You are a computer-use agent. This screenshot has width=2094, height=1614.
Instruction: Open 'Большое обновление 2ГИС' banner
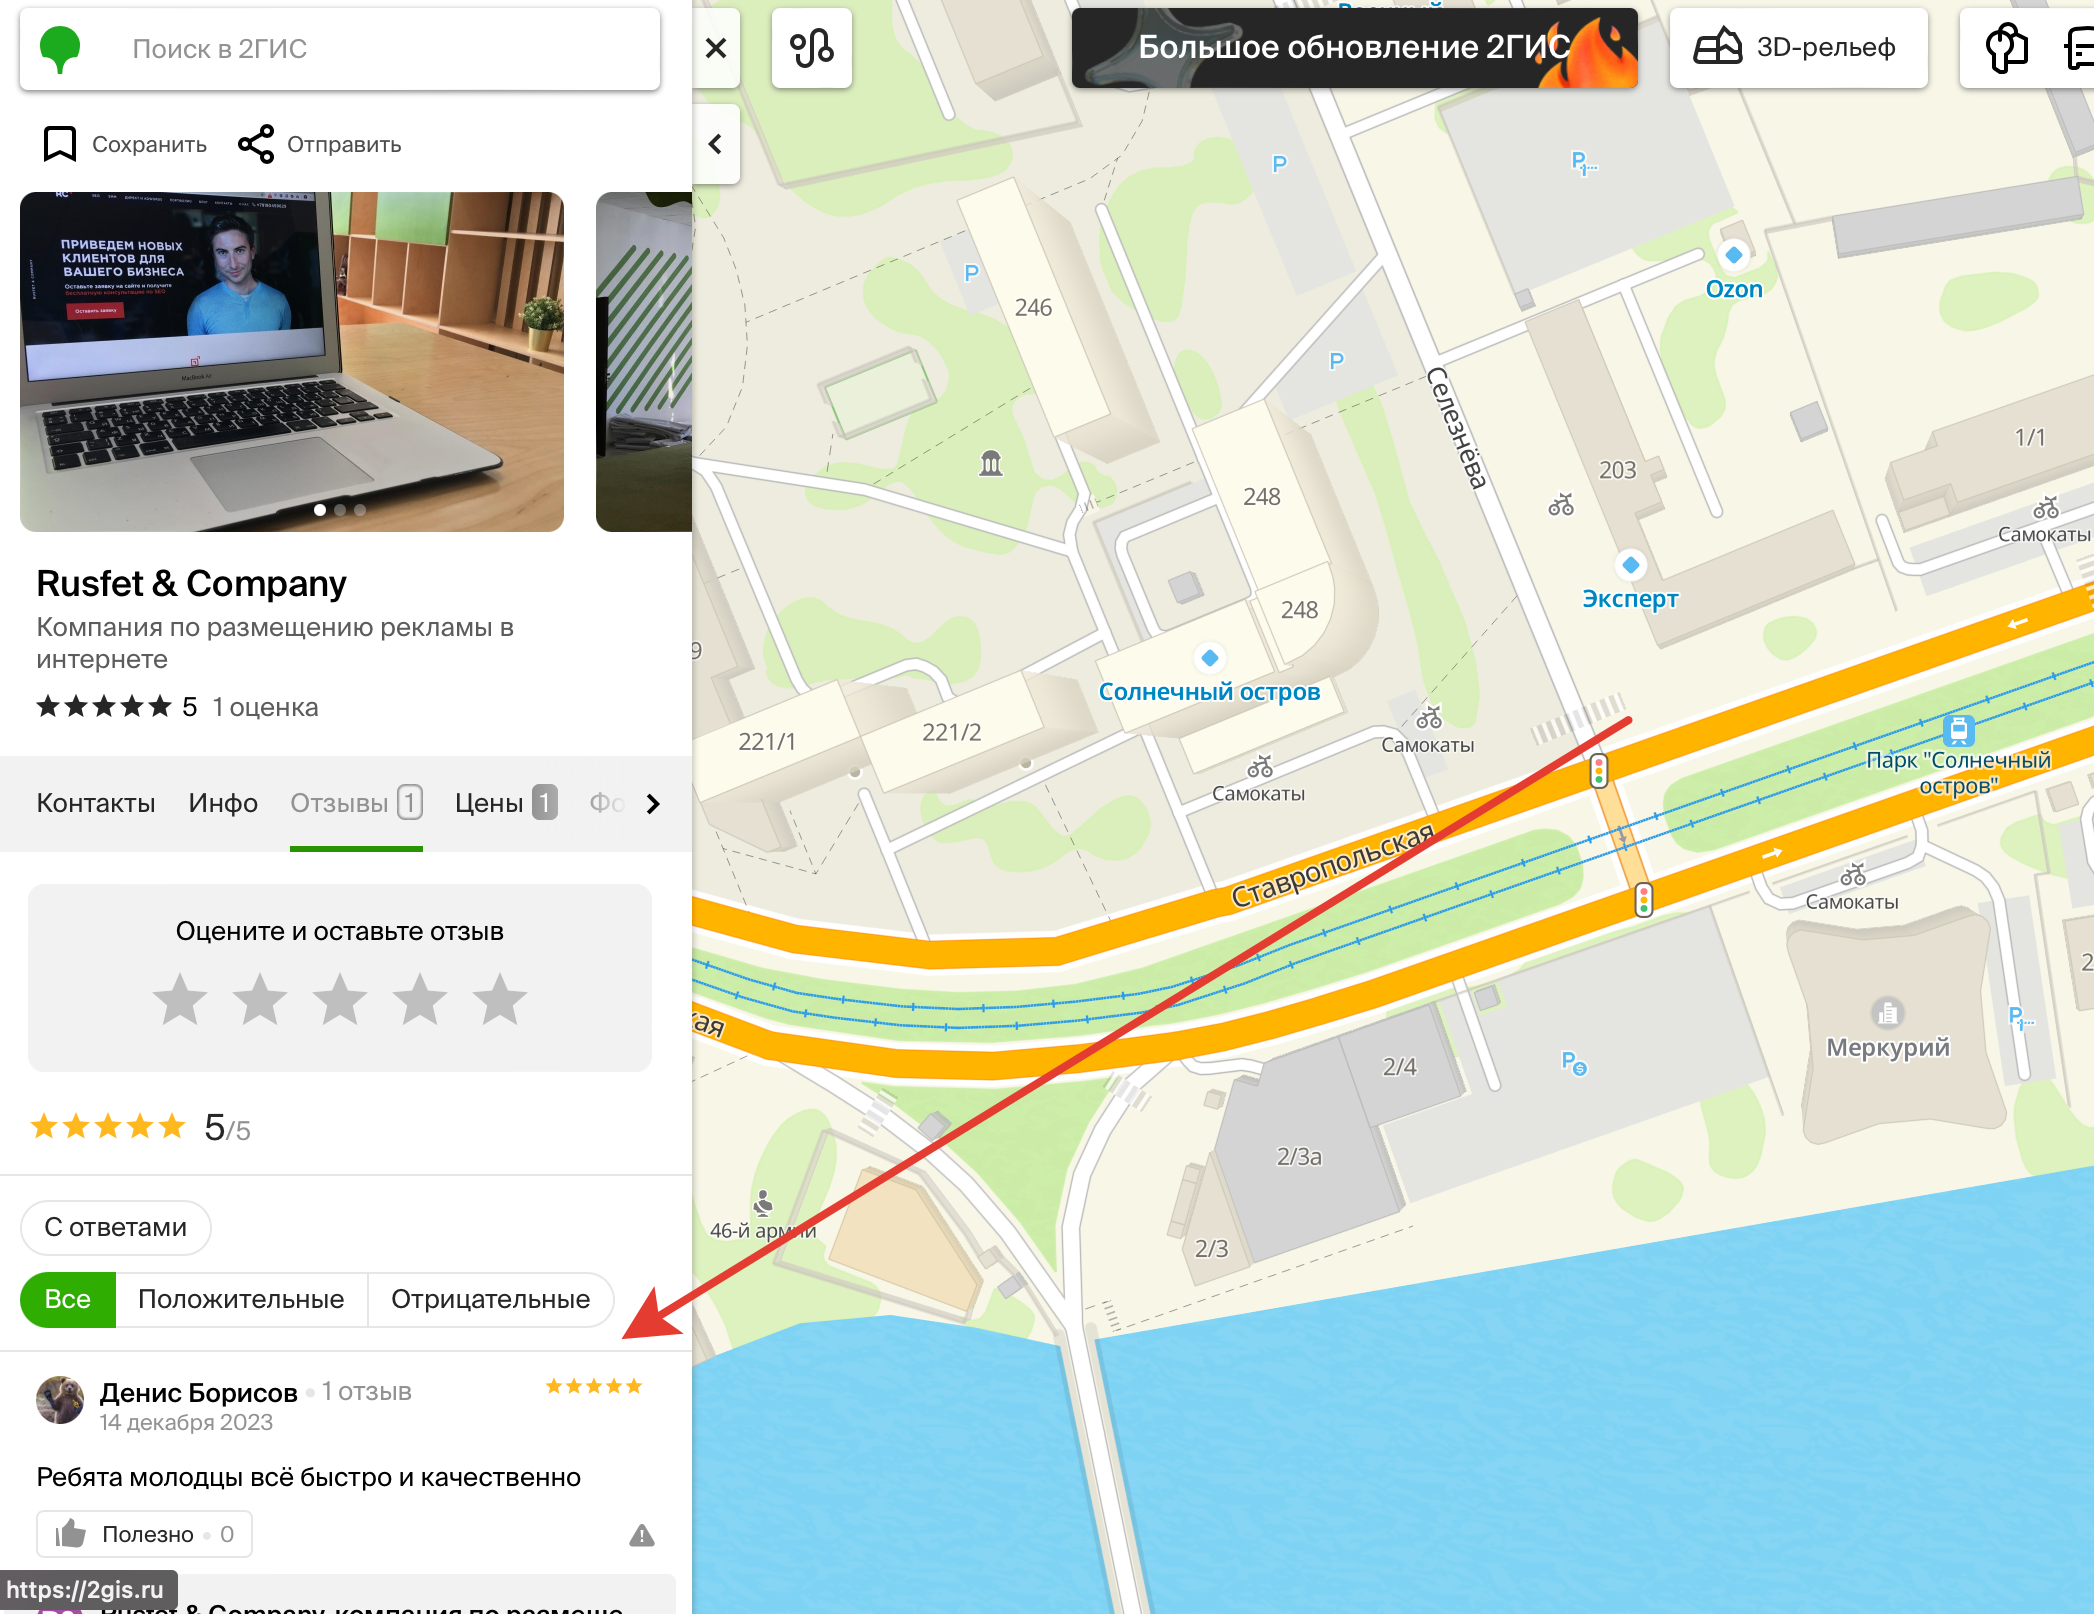tap(1354, 48)
